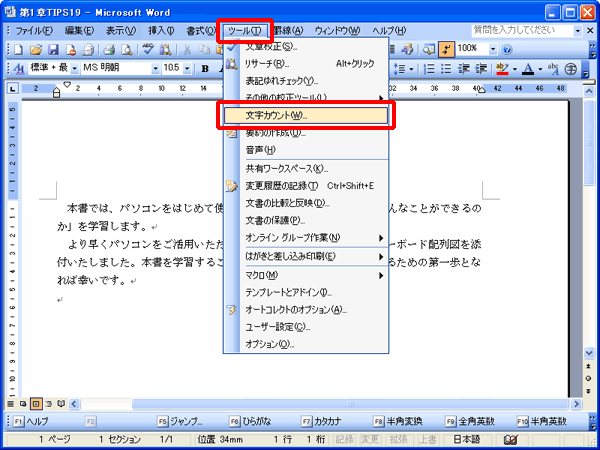Screen dimensions: 600x450
Task: Click the horizontal scrollbar thumb
Action: [x=350, y=404]
